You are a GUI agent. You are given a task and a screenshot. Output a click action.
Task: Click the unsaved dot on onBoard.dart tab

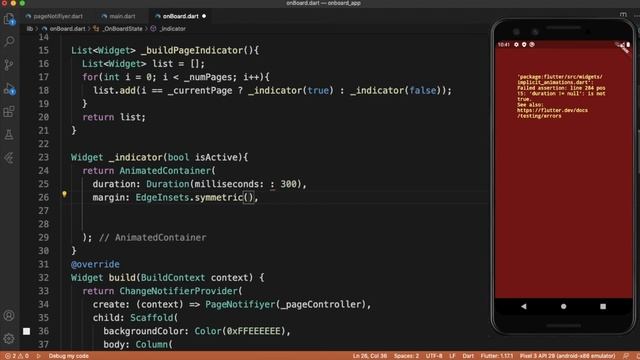[204, 16]
